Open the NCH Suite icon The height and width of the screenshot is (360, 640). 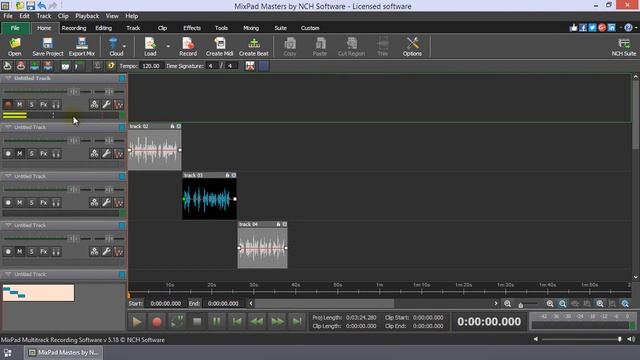[624, 46]
